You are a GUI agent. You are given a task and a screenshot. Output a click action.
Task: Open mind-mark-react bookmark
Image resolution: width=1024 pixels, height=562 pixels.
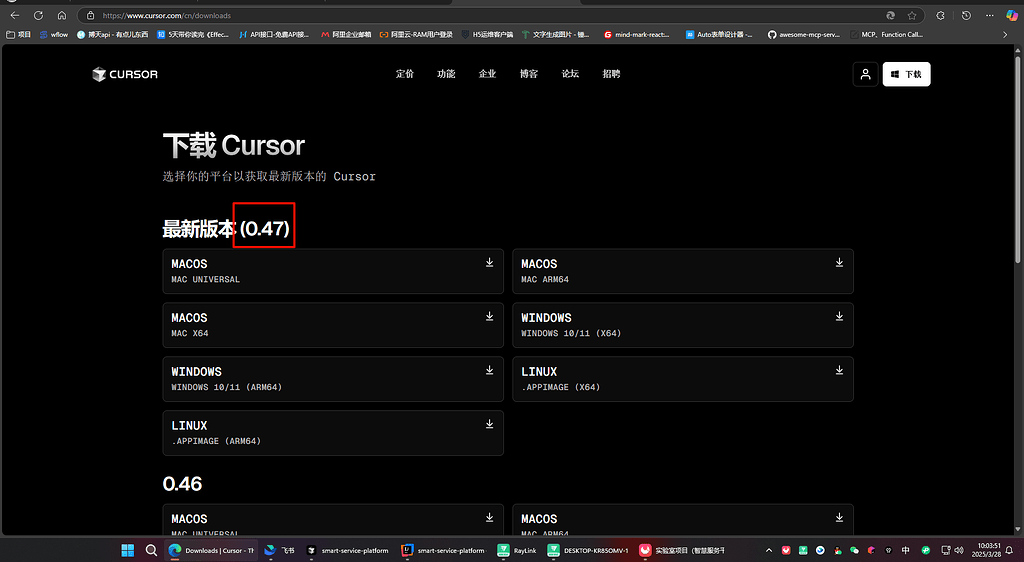click(636, 35)
